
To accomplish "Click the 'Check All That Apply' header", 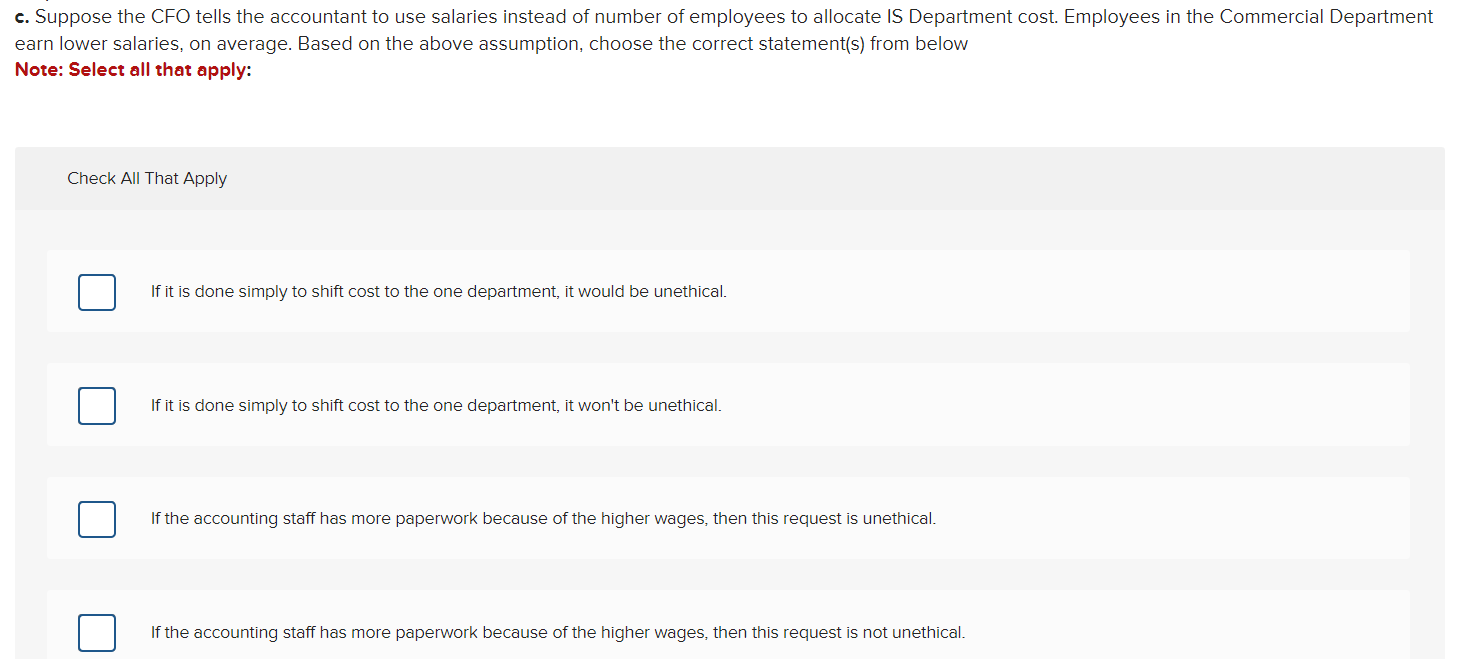I will pos(147,177).
